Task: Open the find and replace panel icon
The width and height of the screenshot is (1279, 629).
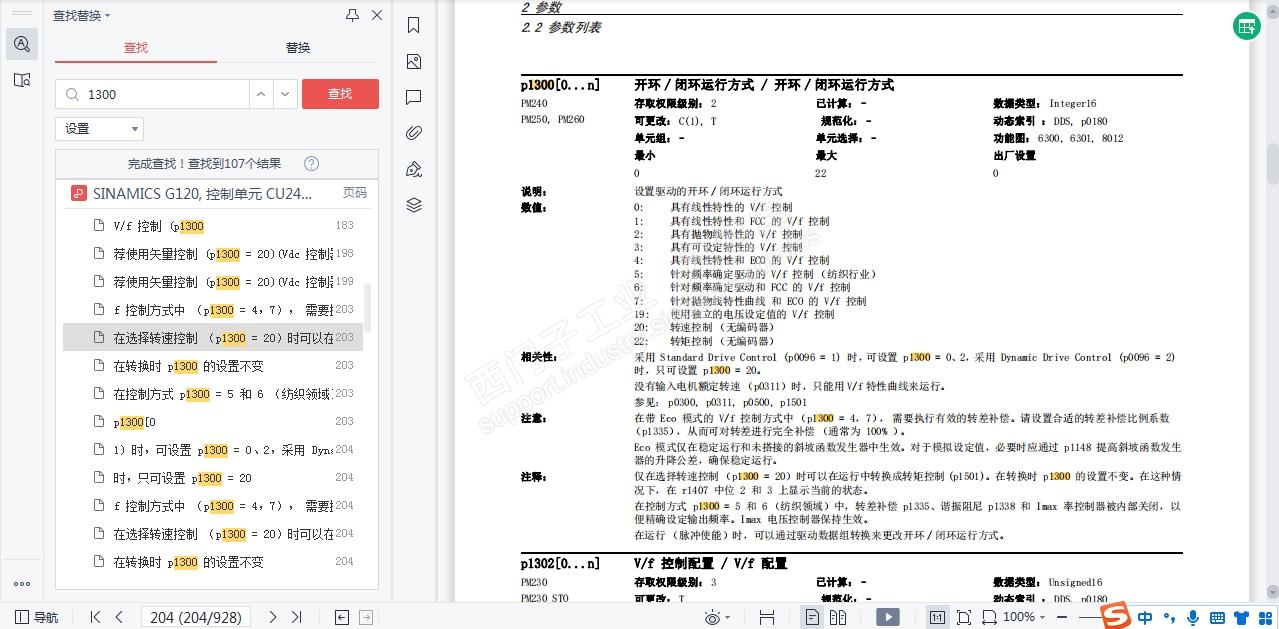Action: [22, 44]
